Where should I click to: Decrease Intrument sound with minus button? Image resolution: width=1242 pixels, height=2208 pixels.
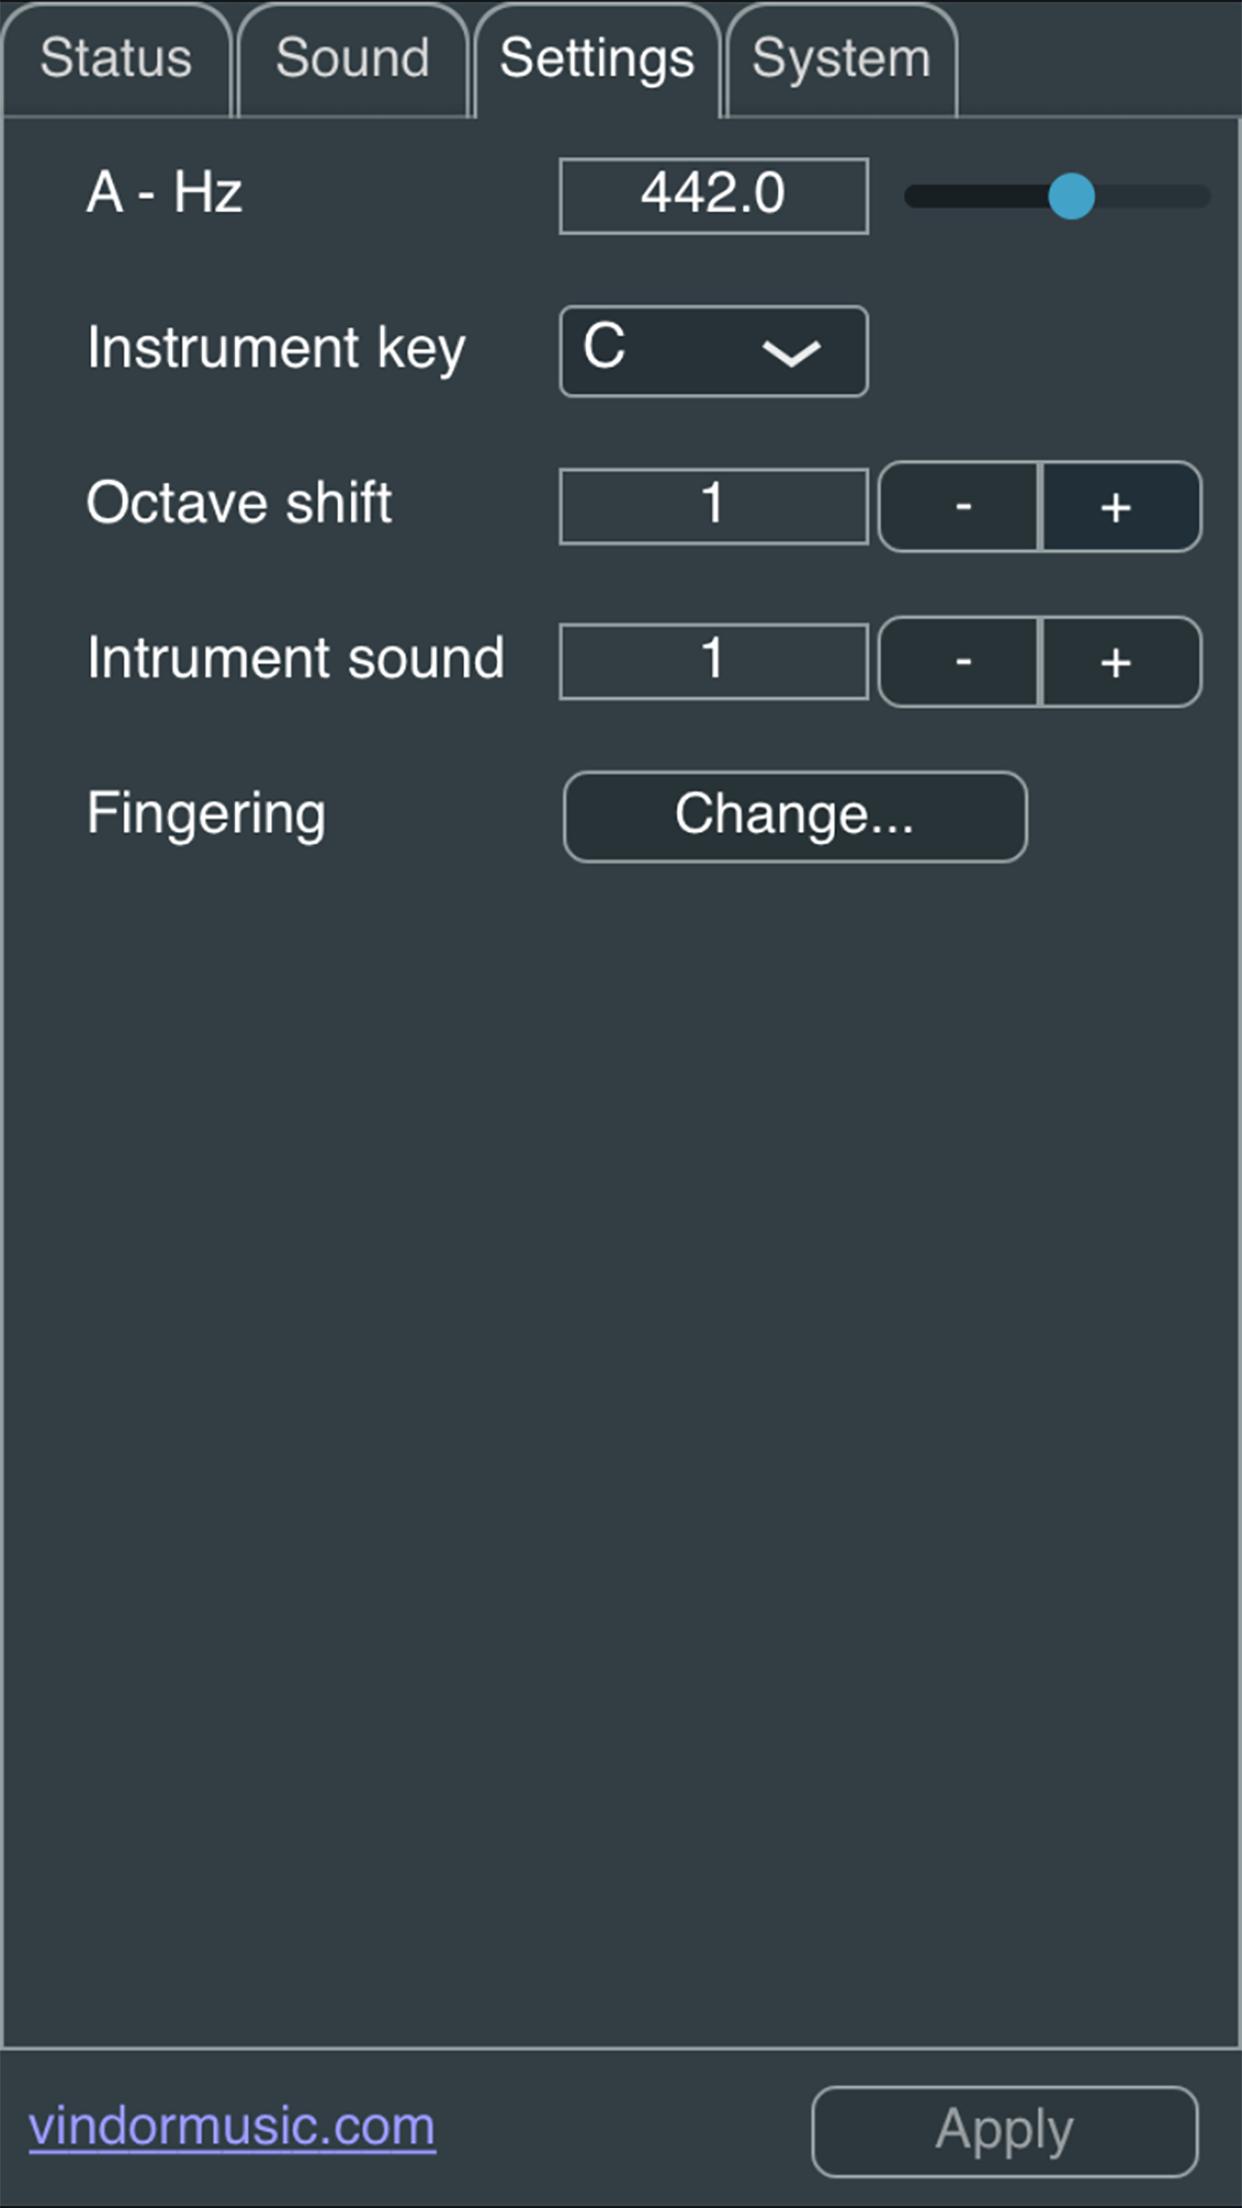[x=960, y=662]
